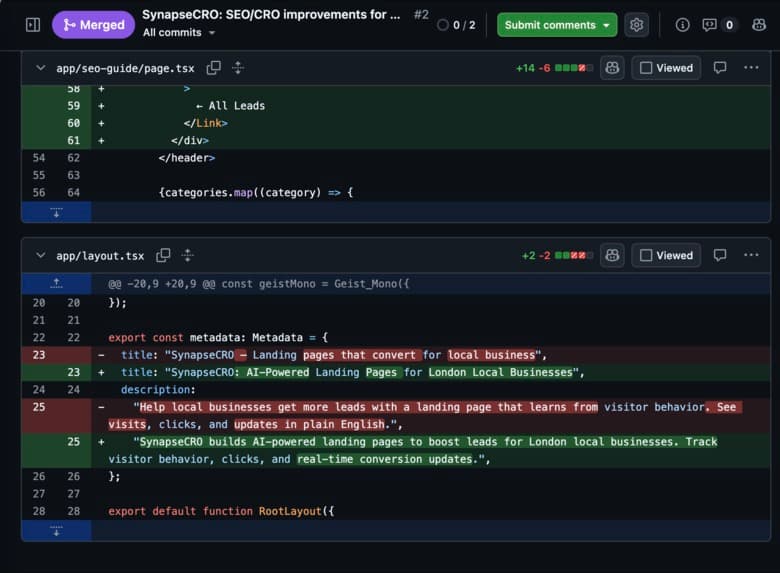Screen dimensions: 780x573
Task: Expand down below line 64 in seo-guide
Action: (x=56, y=212)
